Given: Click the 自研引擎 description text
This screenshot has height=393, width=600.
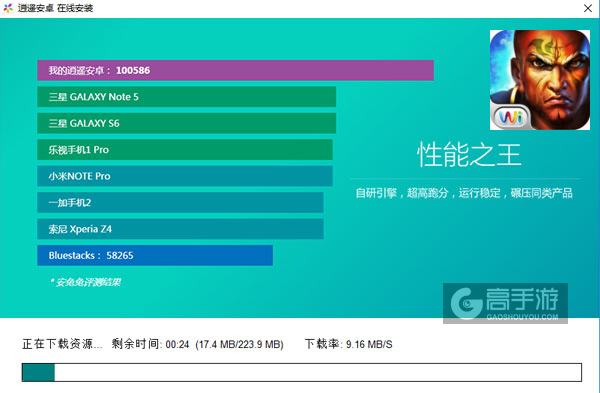Looking at the screenshot, I should 464,193.
